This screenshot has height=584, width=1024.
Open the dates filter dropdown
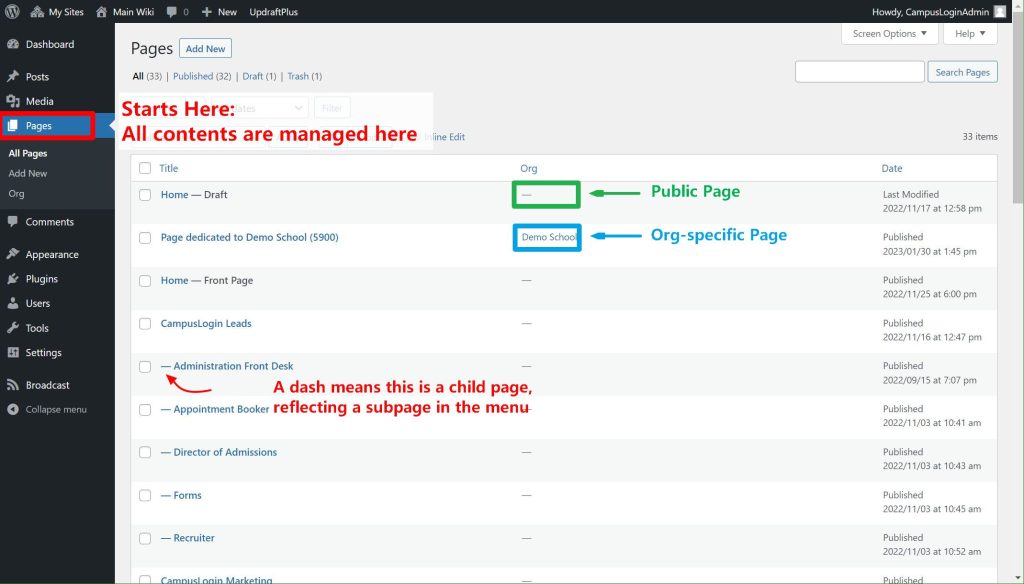(270, 108)
